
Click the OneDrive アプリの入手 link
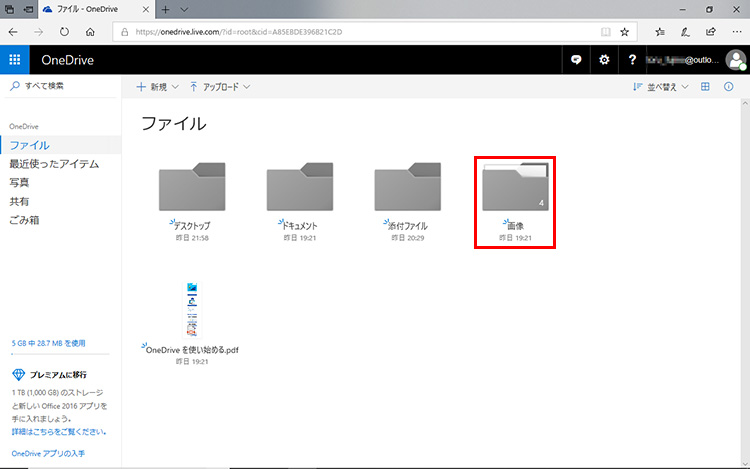pos(47,453)
